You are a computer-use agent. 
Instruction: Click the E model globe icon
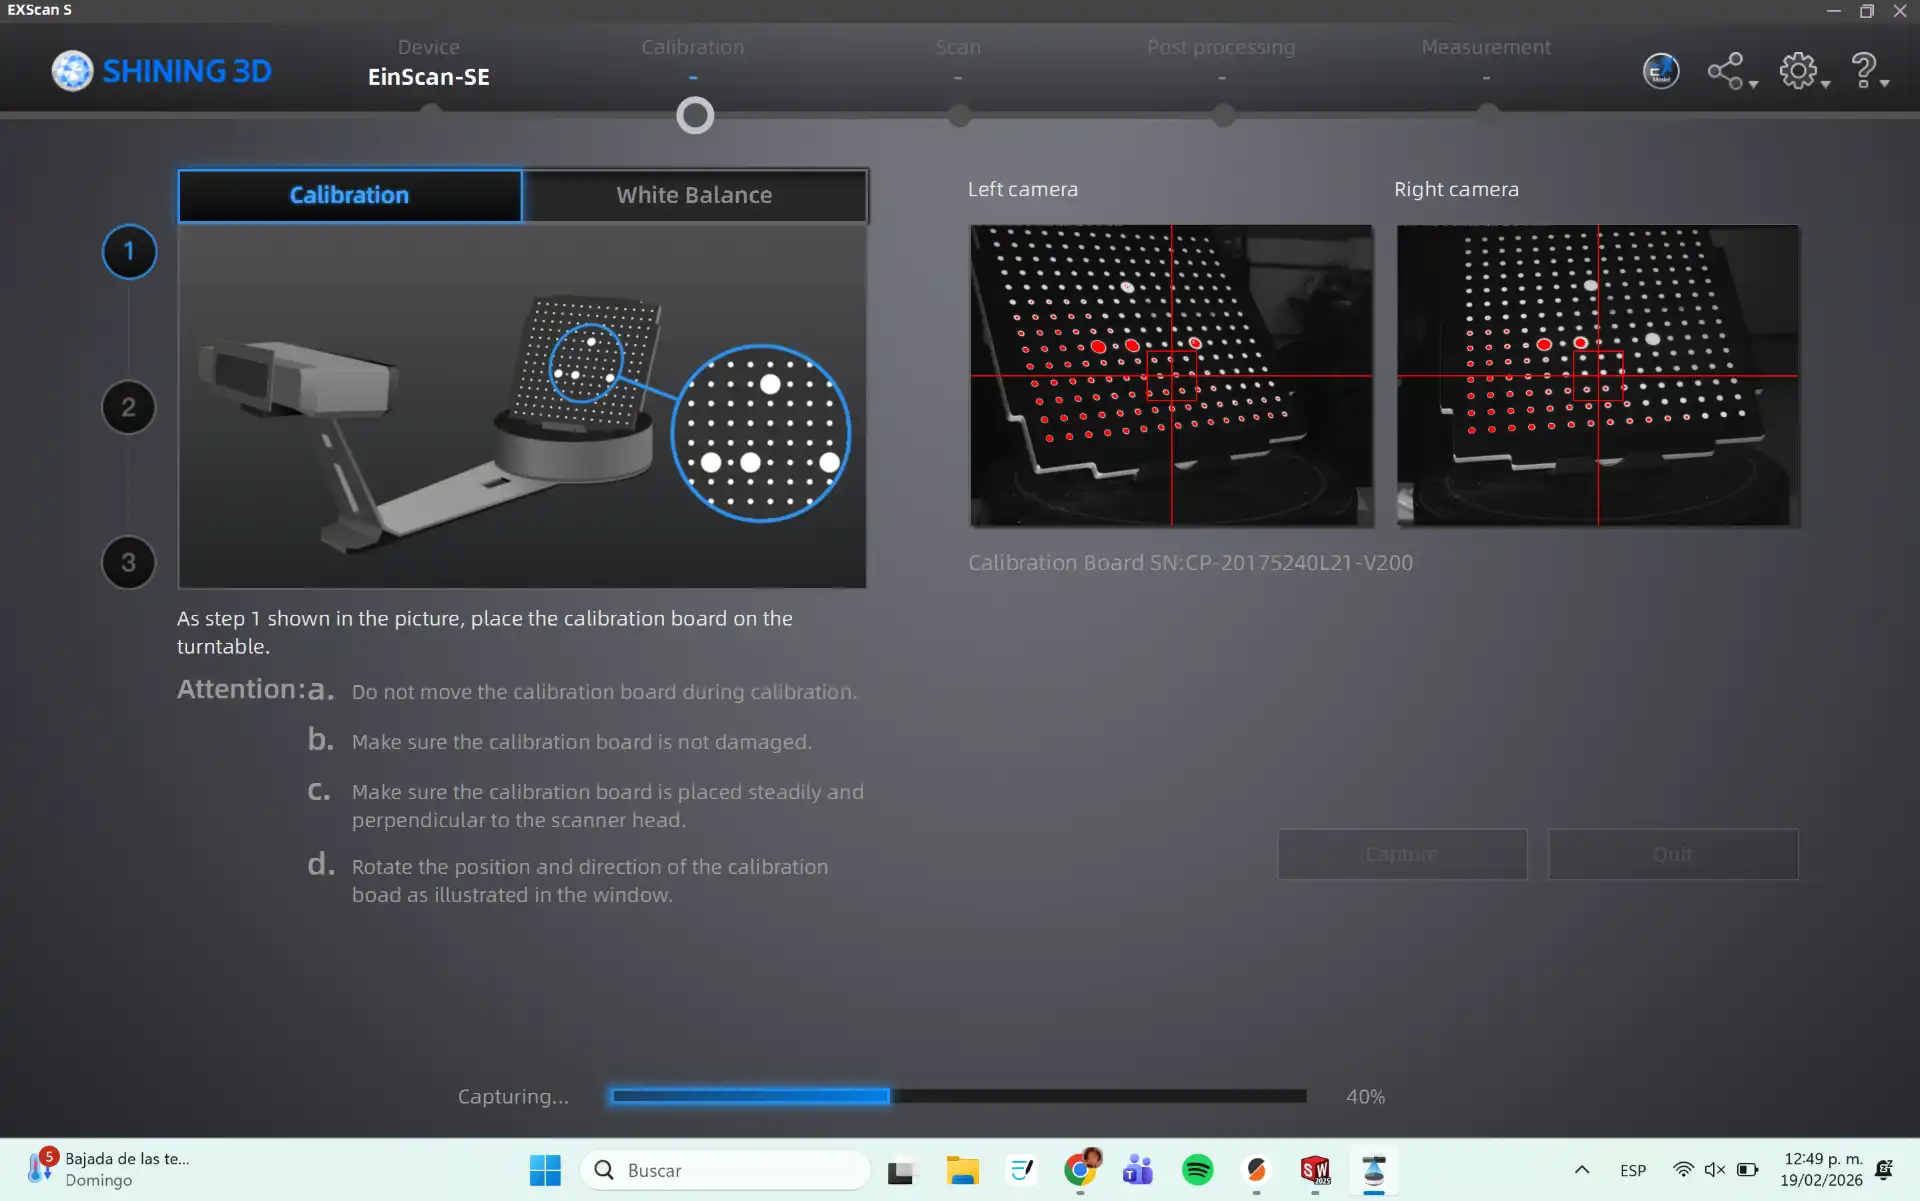coord(1660,71)
